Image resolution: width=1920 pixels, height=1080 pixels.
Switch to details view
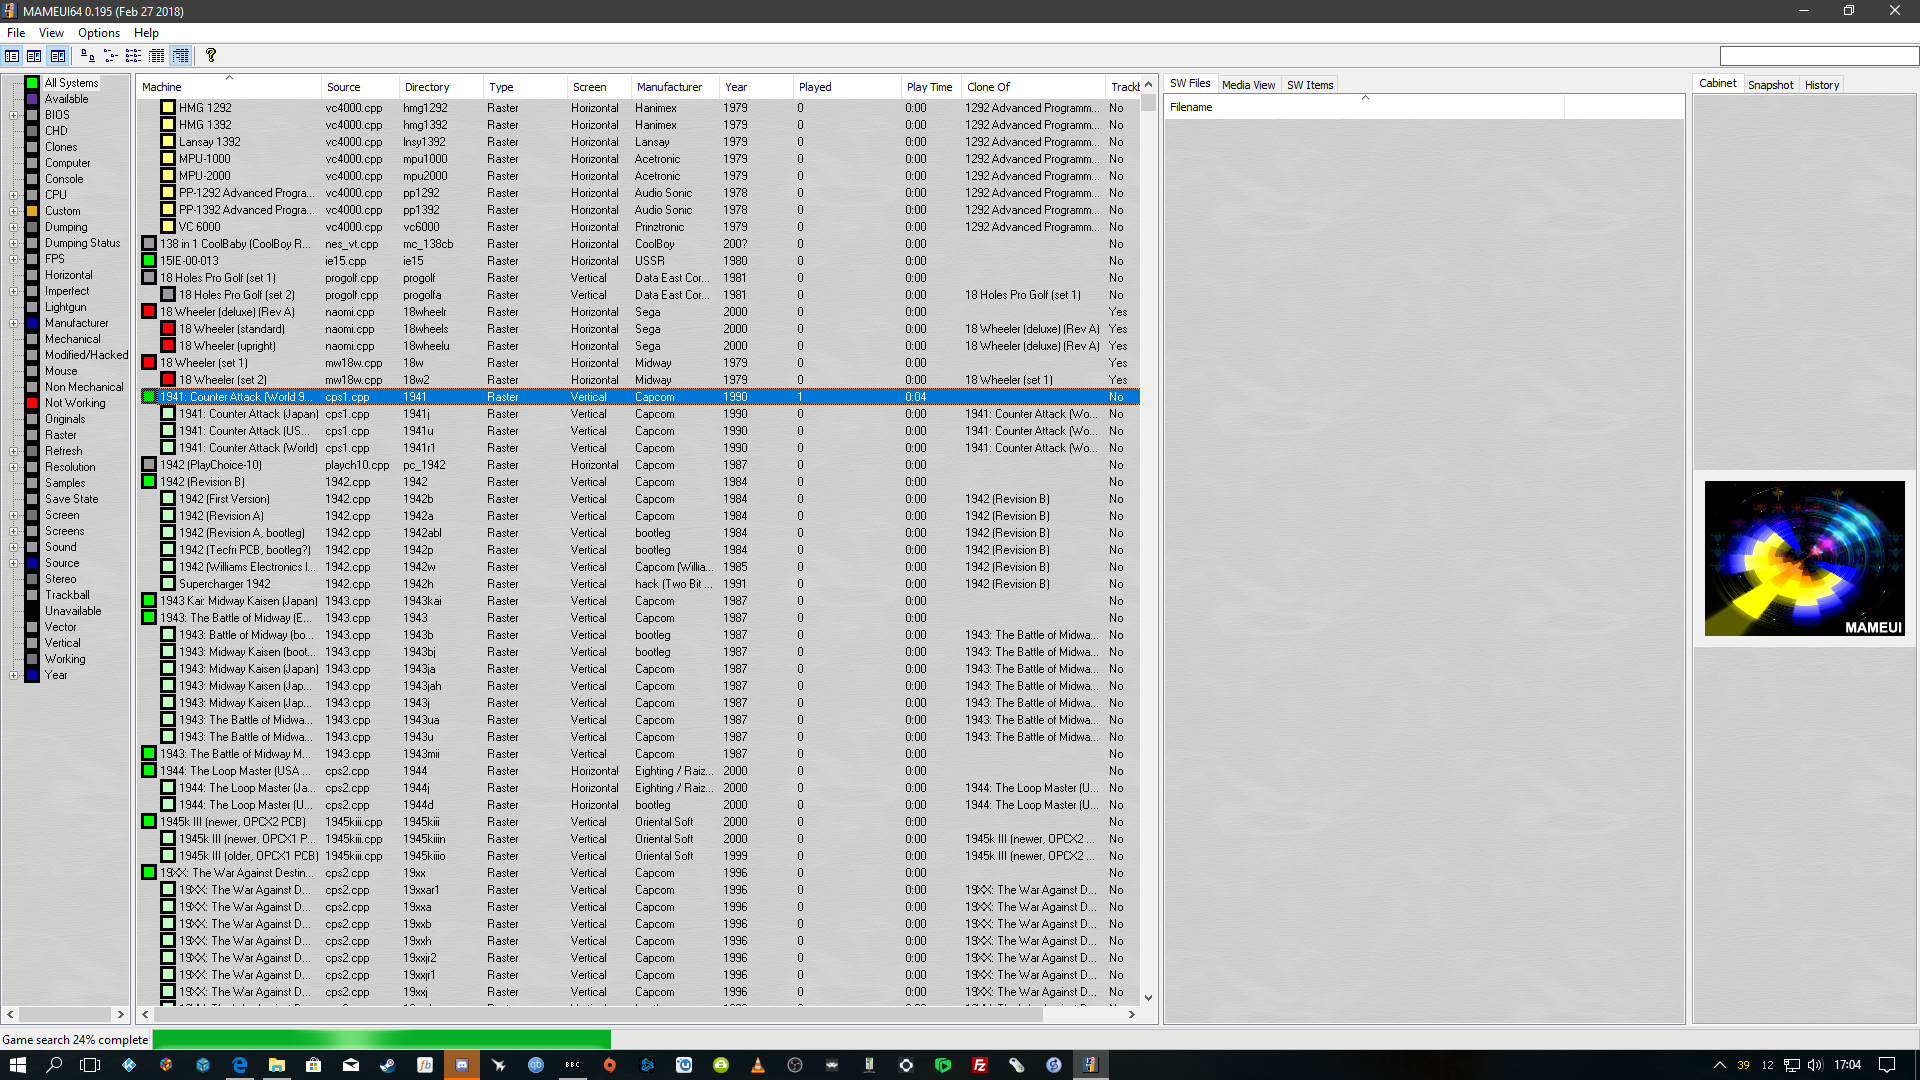157,56
